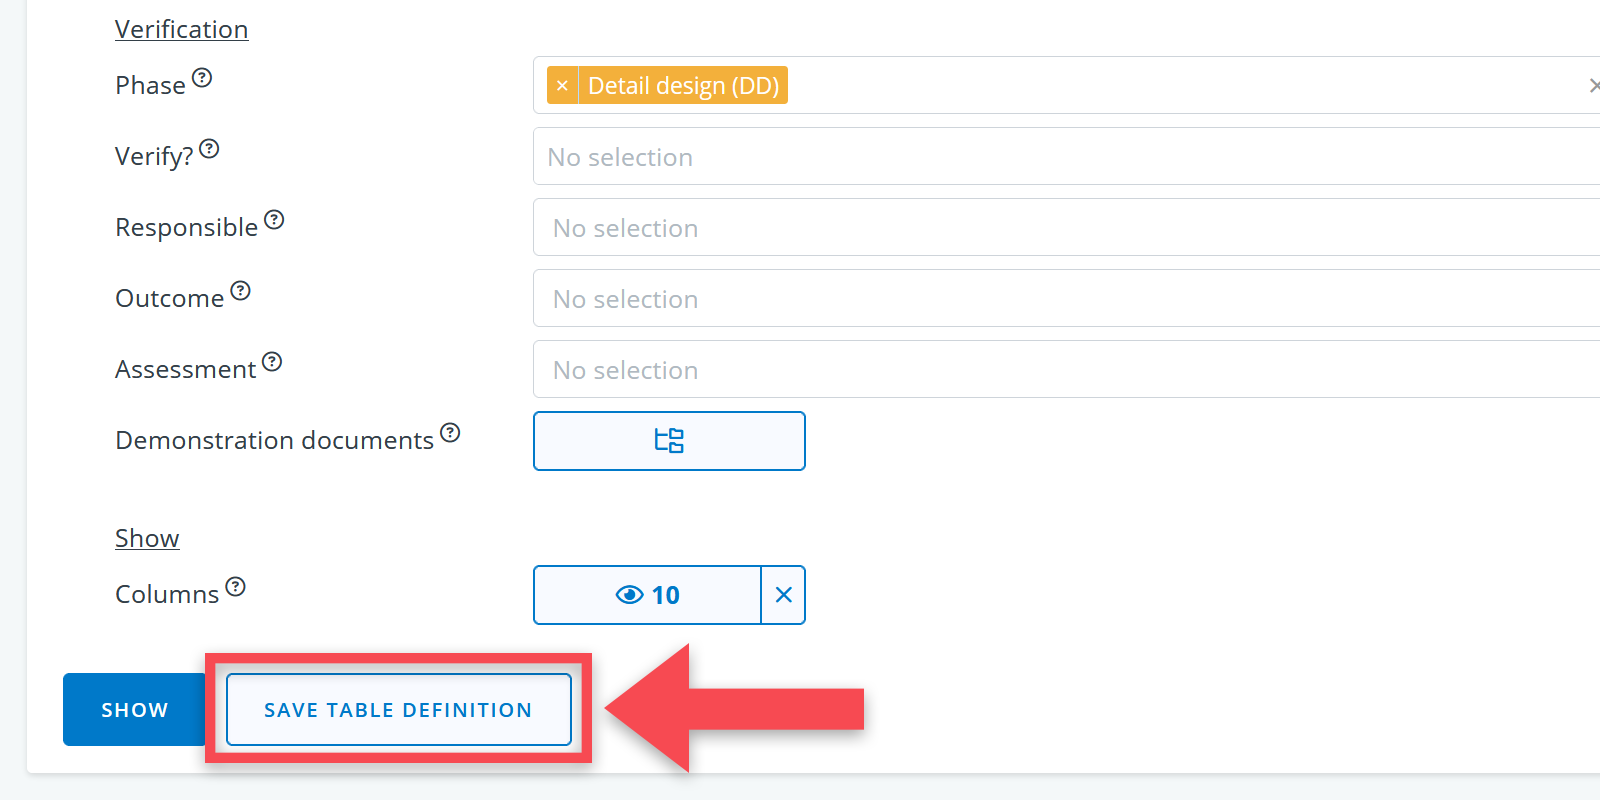This screenshot has height=800, width=1600.
Task: Show help for the Outcome field
Action: (x=240, y=291)
